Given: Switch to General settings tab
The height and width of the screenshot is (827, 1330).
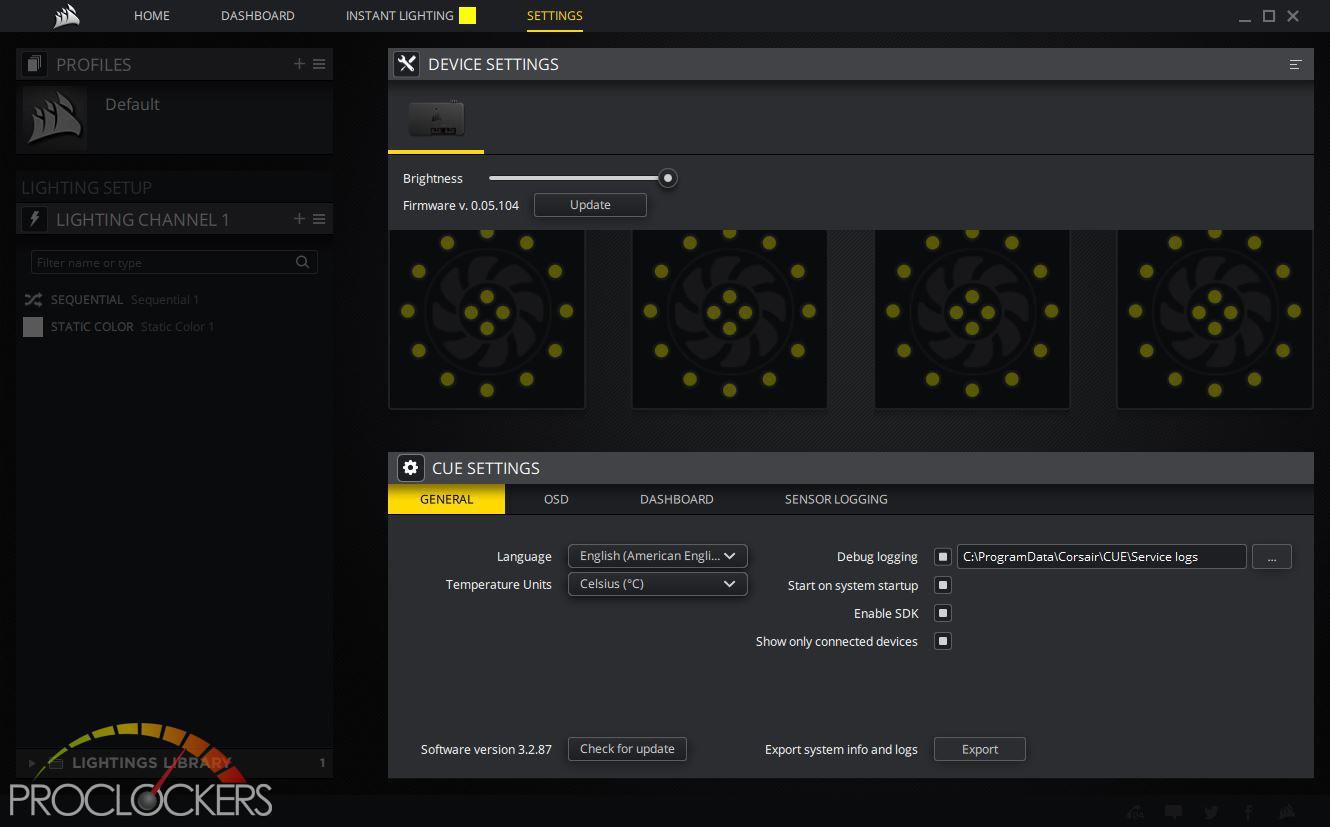Looking at the screenshot, I should tap(446, 499).
